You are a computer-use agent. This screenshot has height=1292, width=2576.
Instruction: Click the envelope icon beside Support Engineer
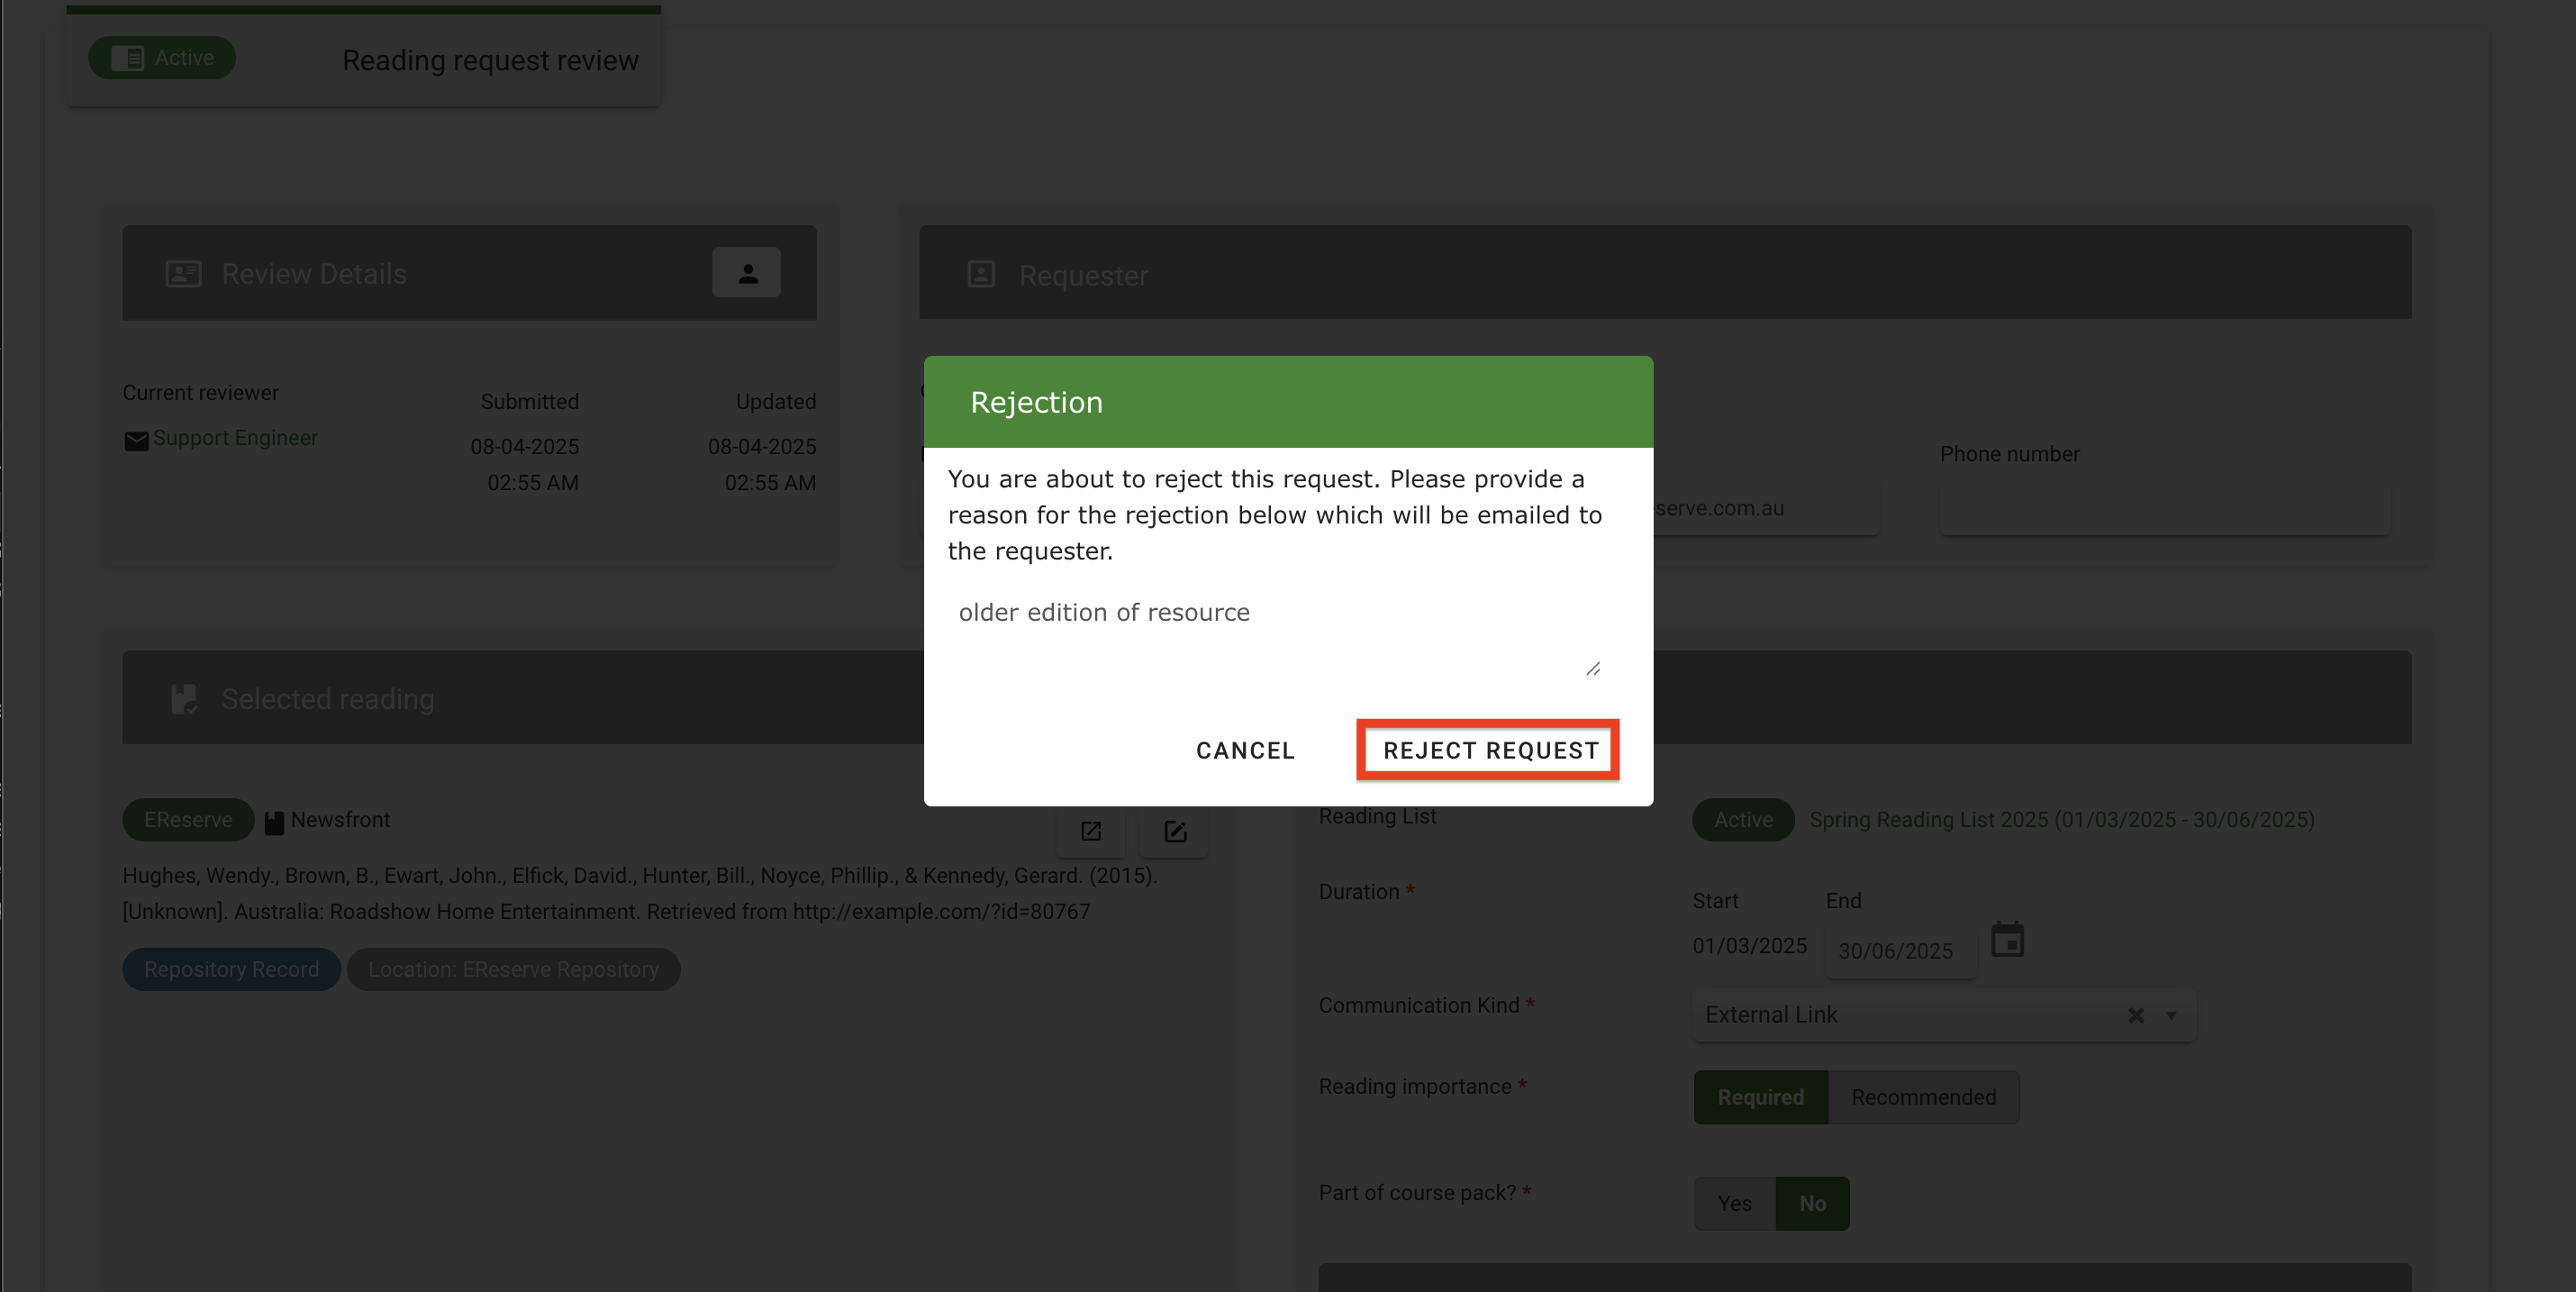(x=136, y=440)
